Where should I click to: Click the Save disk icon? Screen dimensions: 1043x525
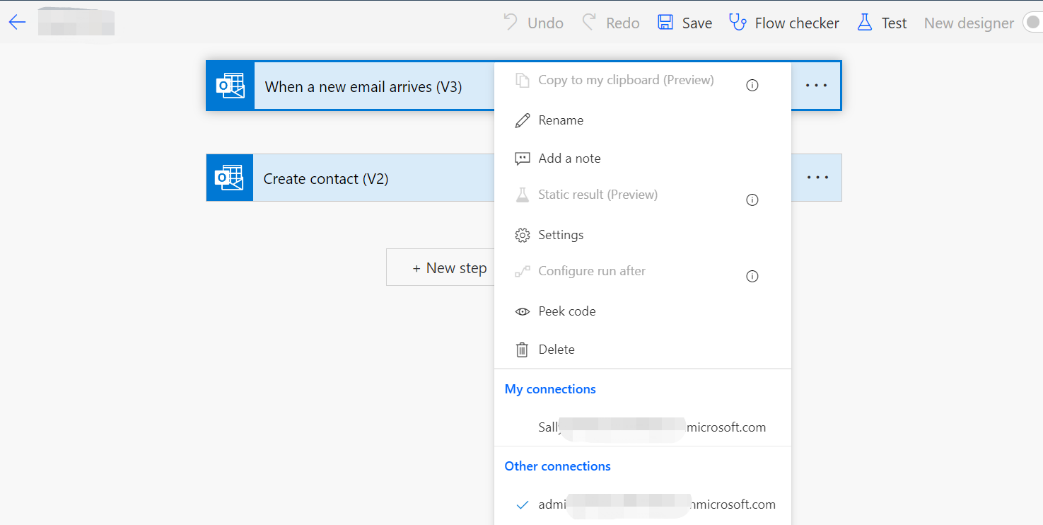(x=665, y=22)
